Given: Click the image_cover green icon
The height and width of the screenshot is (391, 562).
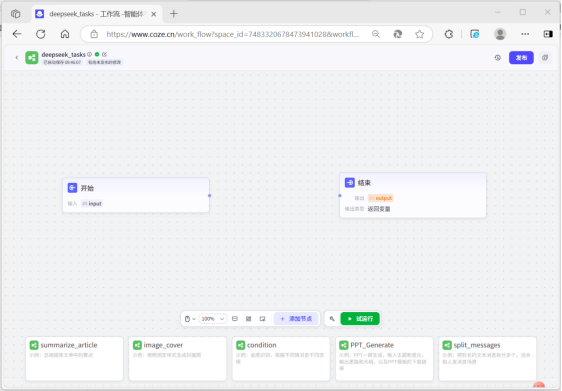Looking at the screenshot, I should [137, 345].
